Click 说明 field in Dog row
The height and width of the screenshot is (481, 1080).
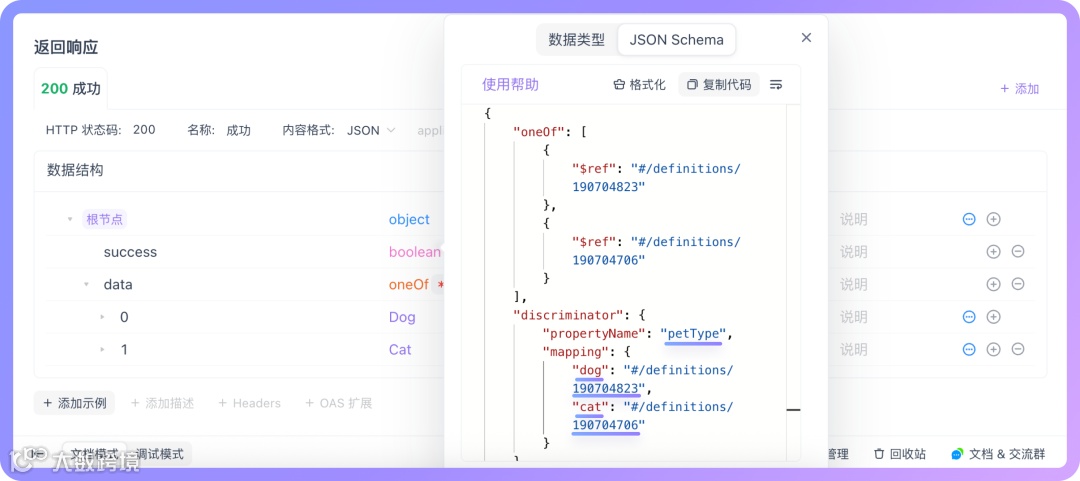tap(853, 317)
